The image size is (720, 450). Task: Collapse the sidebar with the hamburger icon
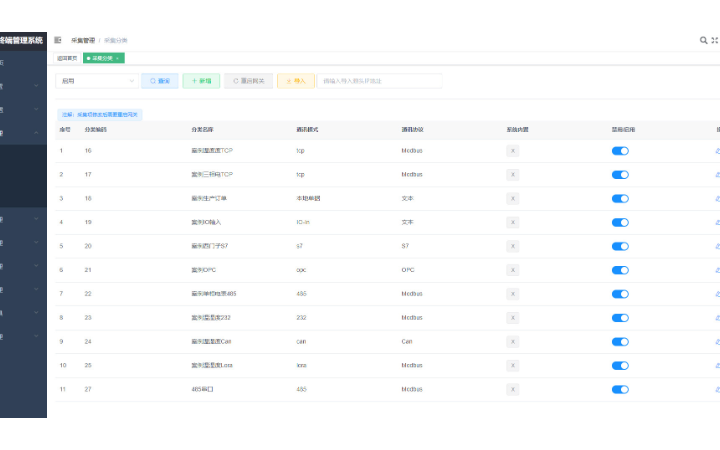click(57, 40)
